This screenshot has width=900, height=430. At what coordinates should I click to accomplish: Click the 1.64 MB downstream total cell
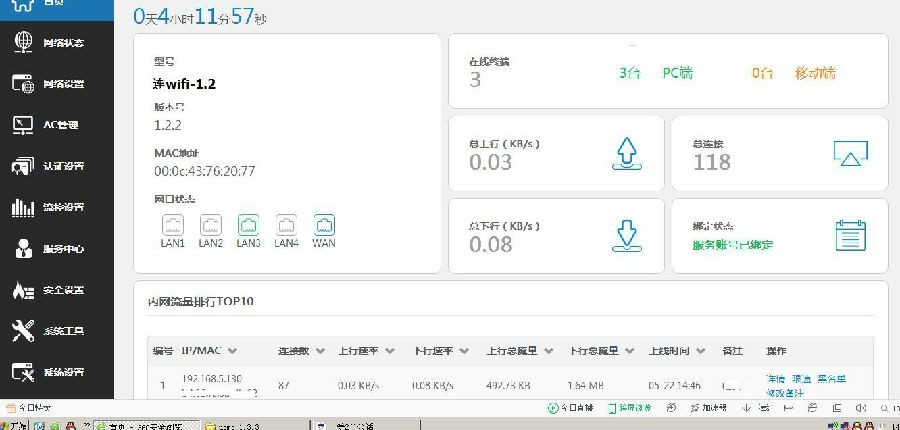point(585,386)
